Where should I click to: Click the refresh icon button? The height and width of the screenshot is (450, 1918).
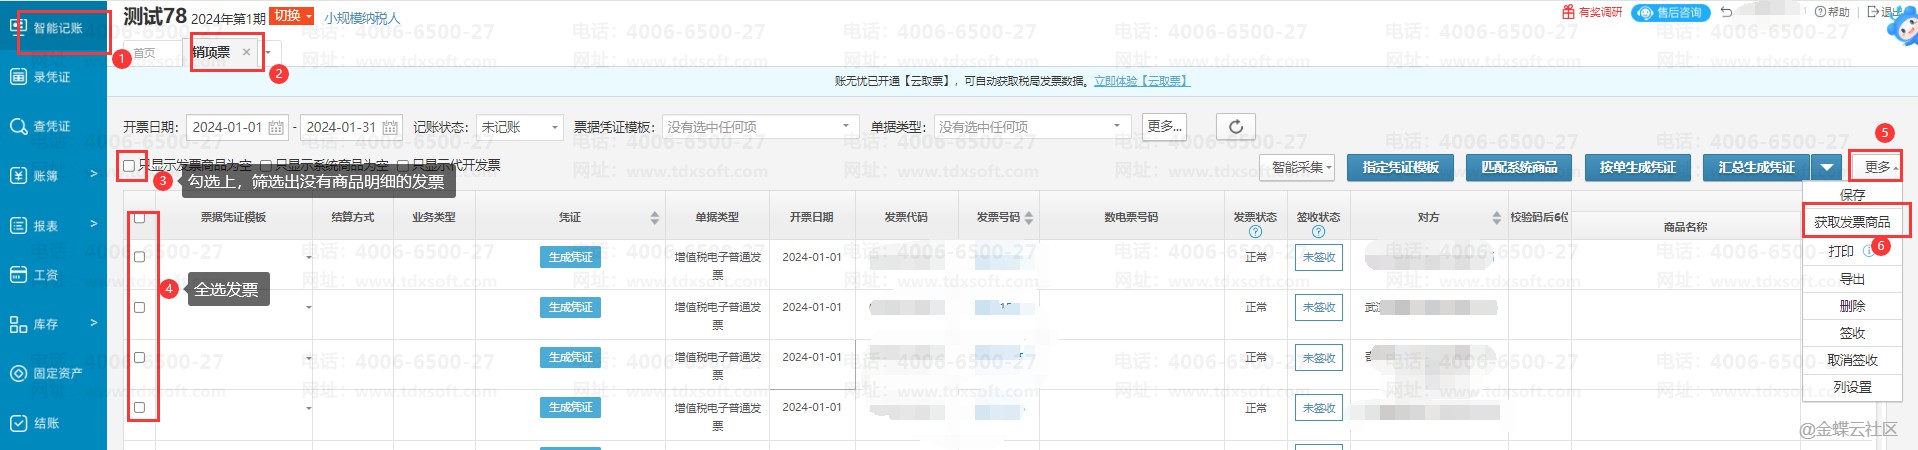[1235, 127]
